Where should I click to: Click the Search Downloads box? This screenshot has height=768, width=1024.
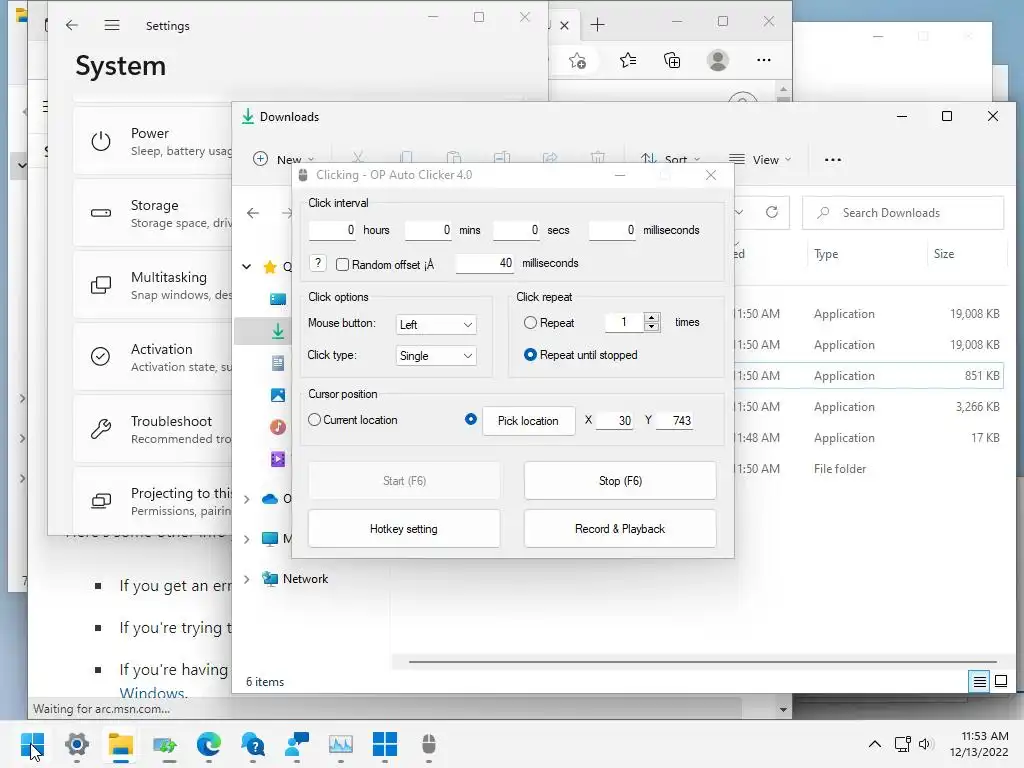(903, 213)
